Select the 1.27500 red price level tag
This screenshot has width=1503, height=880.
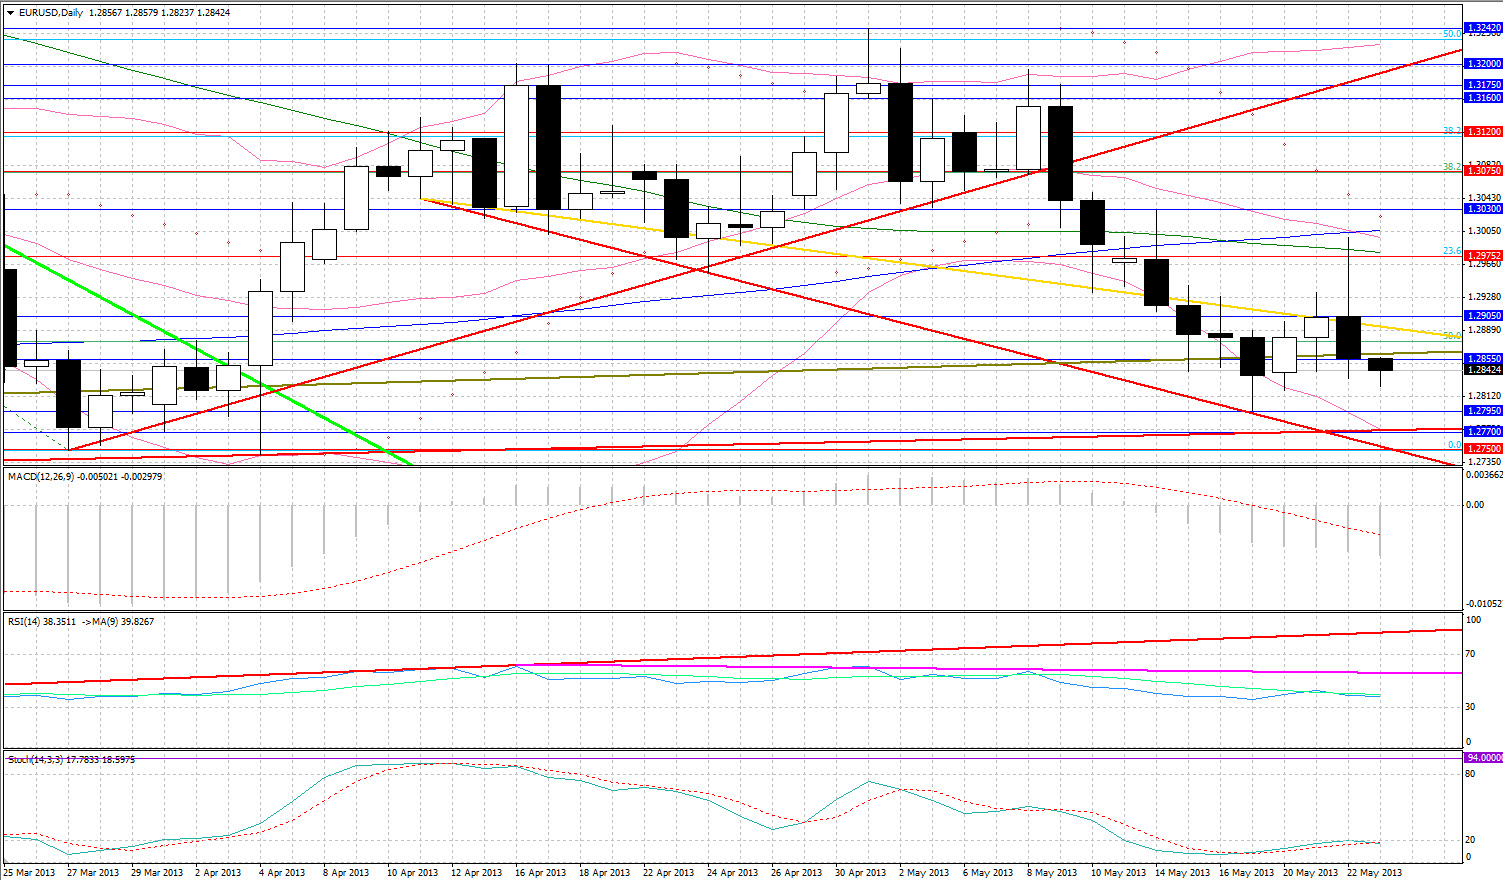coord(1483,449)
